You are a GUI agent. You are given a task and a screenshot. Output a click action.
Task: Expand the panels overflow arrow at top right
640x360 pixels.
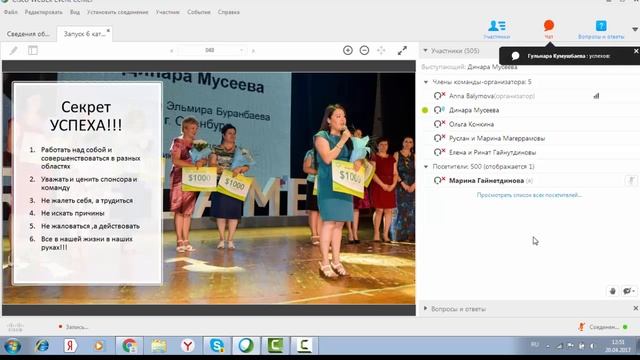pos(635,29)
